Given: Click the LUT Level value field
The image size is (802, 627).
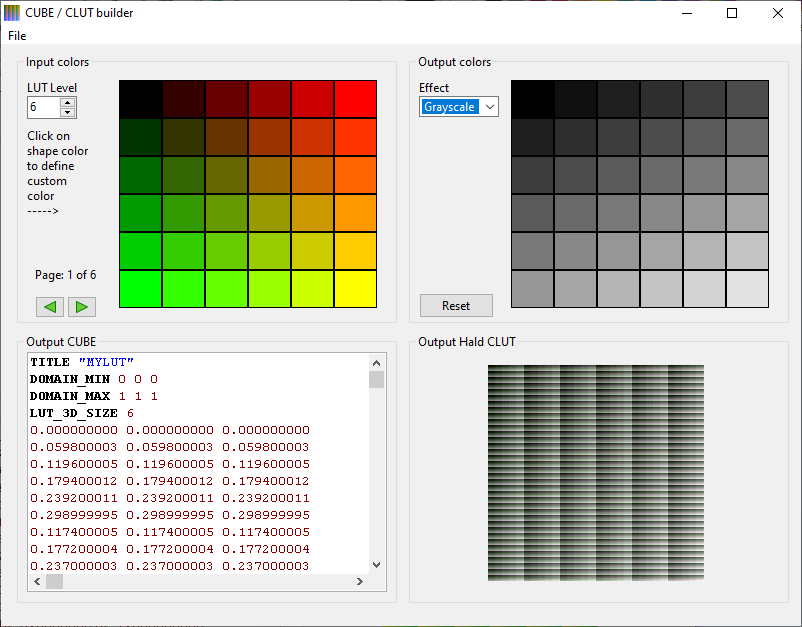Looking at the screenshot, I should coord(44,107).
